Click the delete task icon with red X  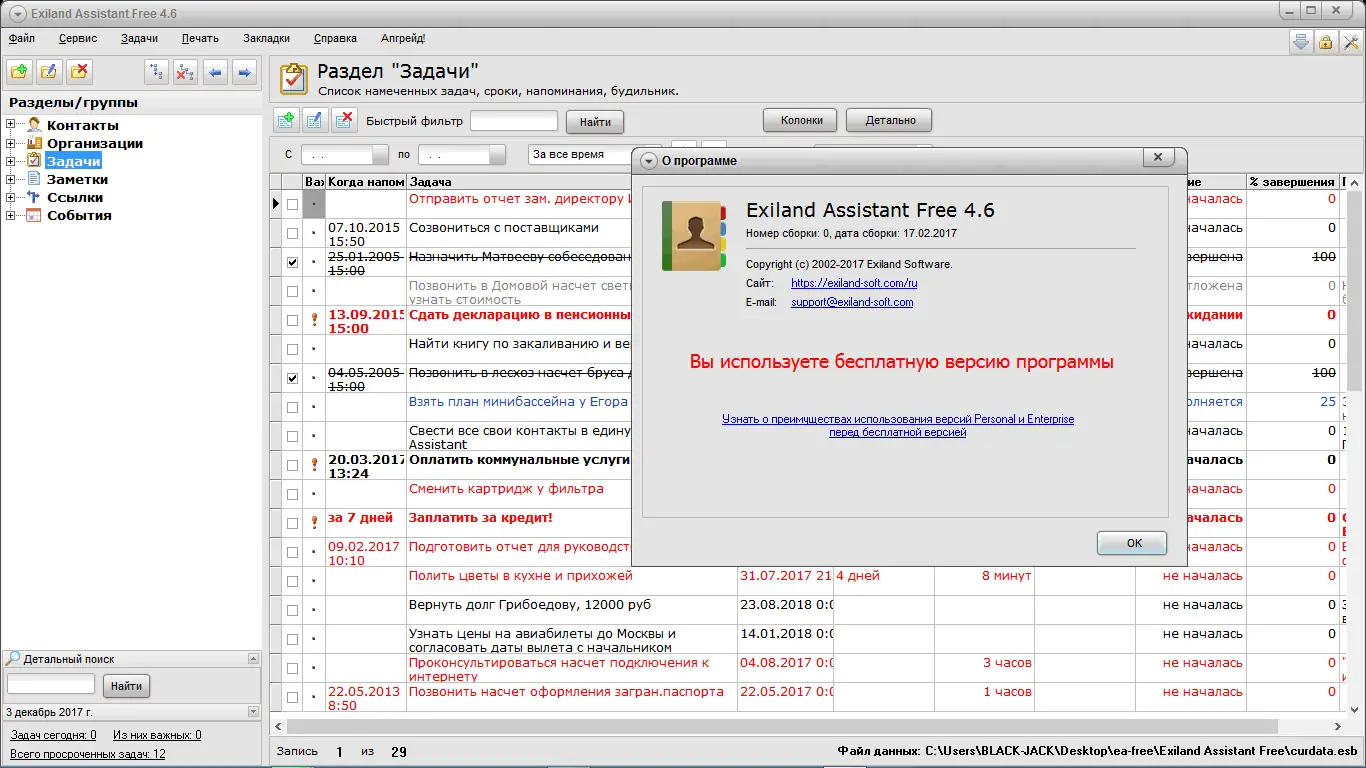[344, 120]
